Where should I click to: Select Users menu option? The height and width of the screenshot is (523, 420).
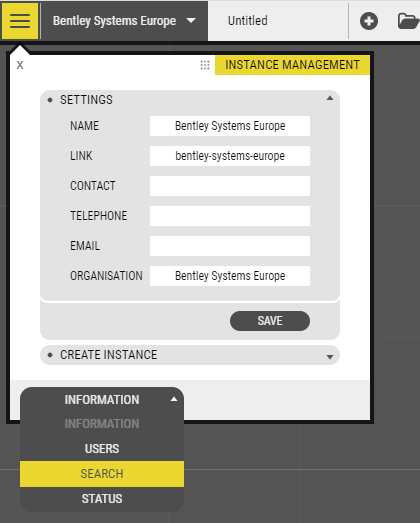[102, 449]
